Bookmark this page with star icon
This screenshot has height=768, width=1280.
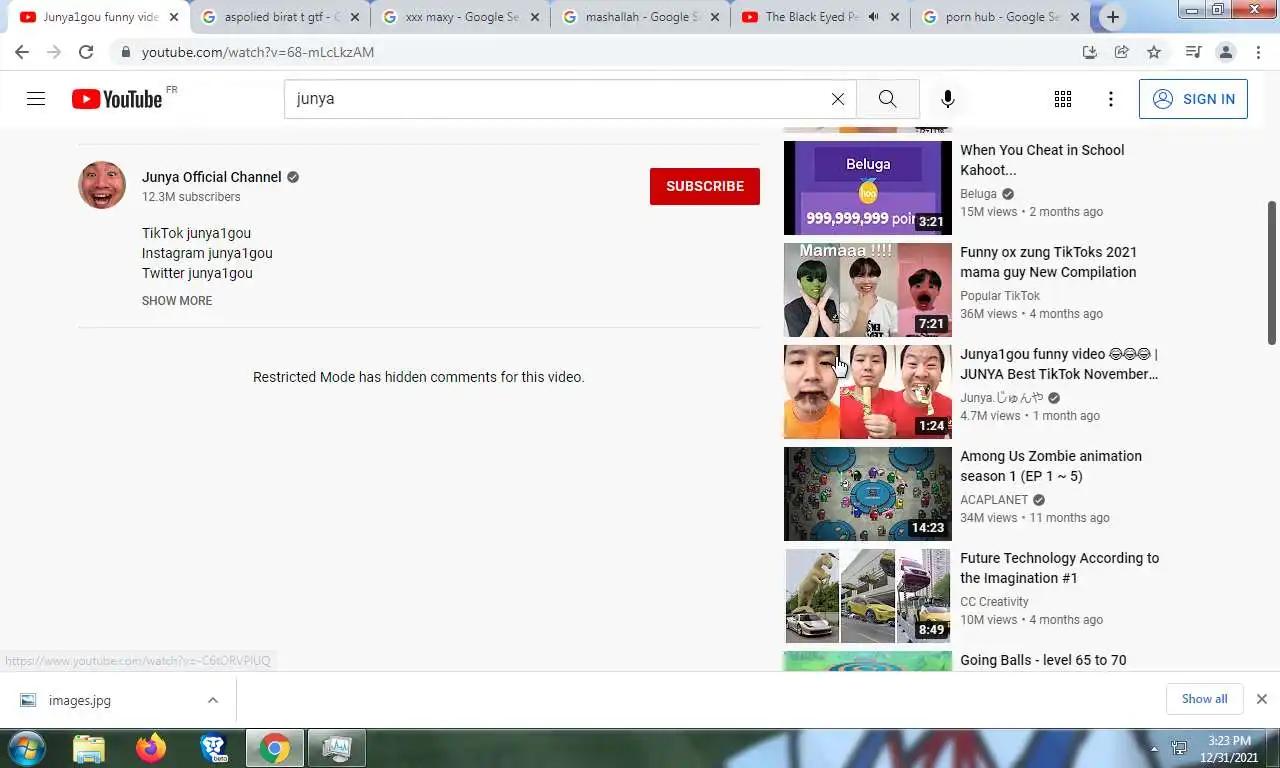[1154, 52]
